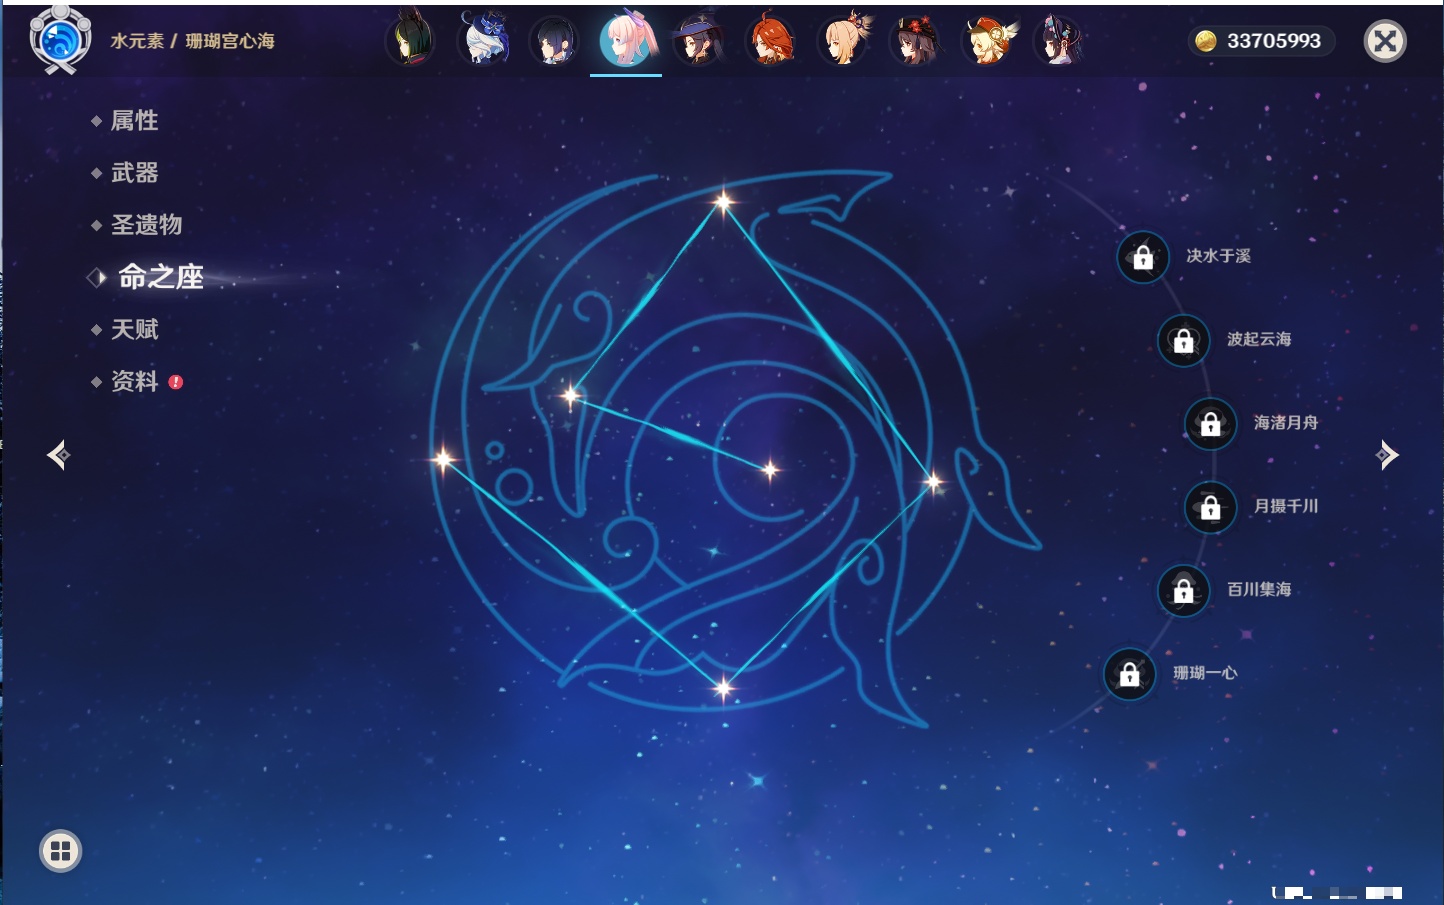The image size is (1444, 905).
Task: Switch to Furina's white-haired blue hat portrait
Action: point(483,40)
